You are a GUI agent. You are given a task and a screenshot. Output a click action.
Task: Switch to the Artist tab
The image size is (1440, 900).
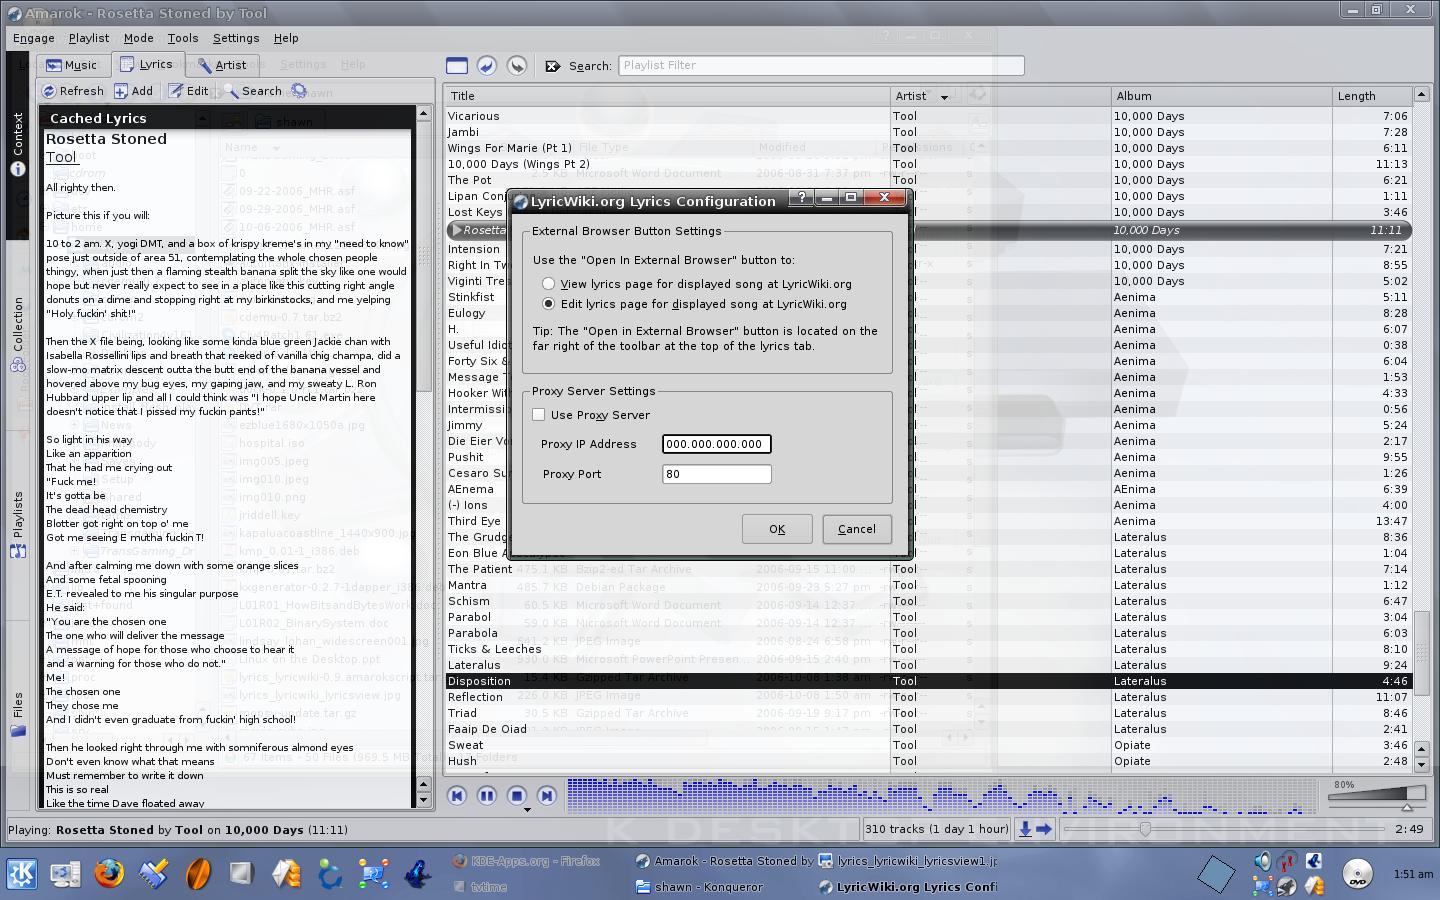(221, 65)
